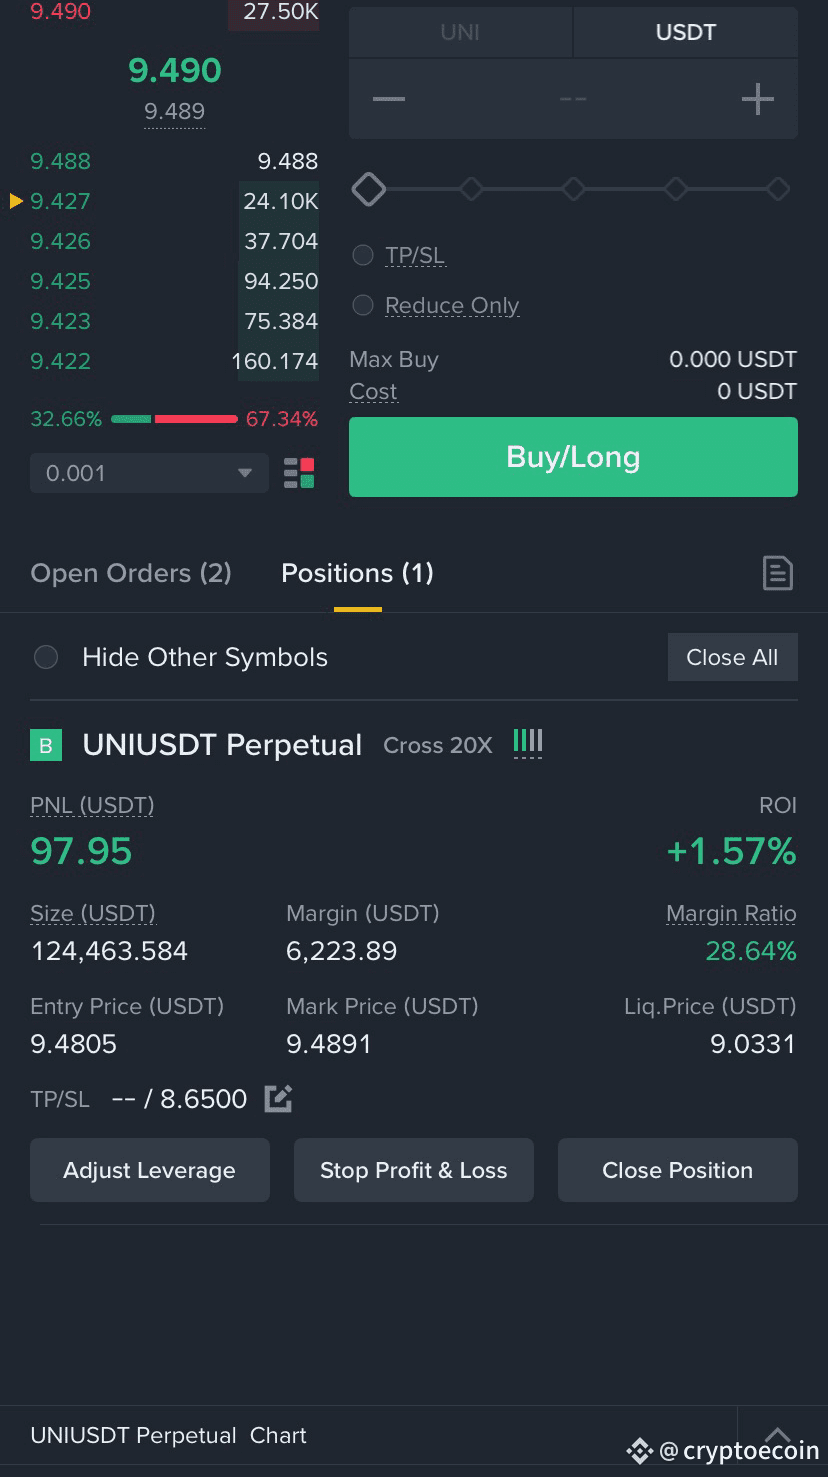
Task: Click the Buy/Long button
Action: (x=573, y=457)
